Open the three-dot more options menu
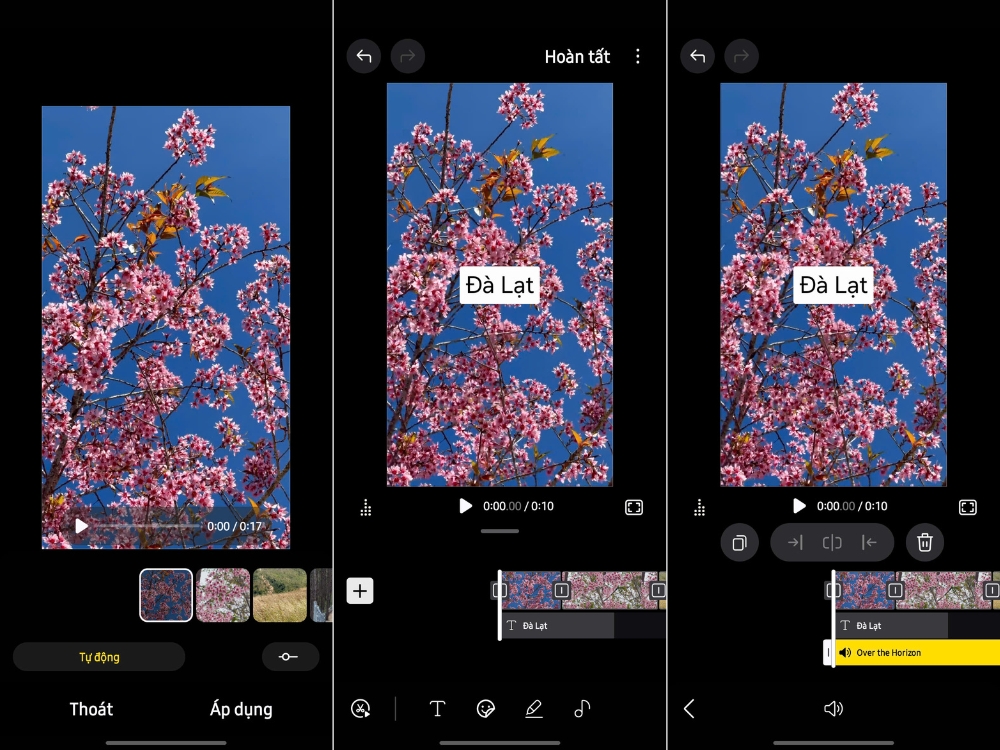The width and height of the screenshot is (1000, 750). coord(638,57)
